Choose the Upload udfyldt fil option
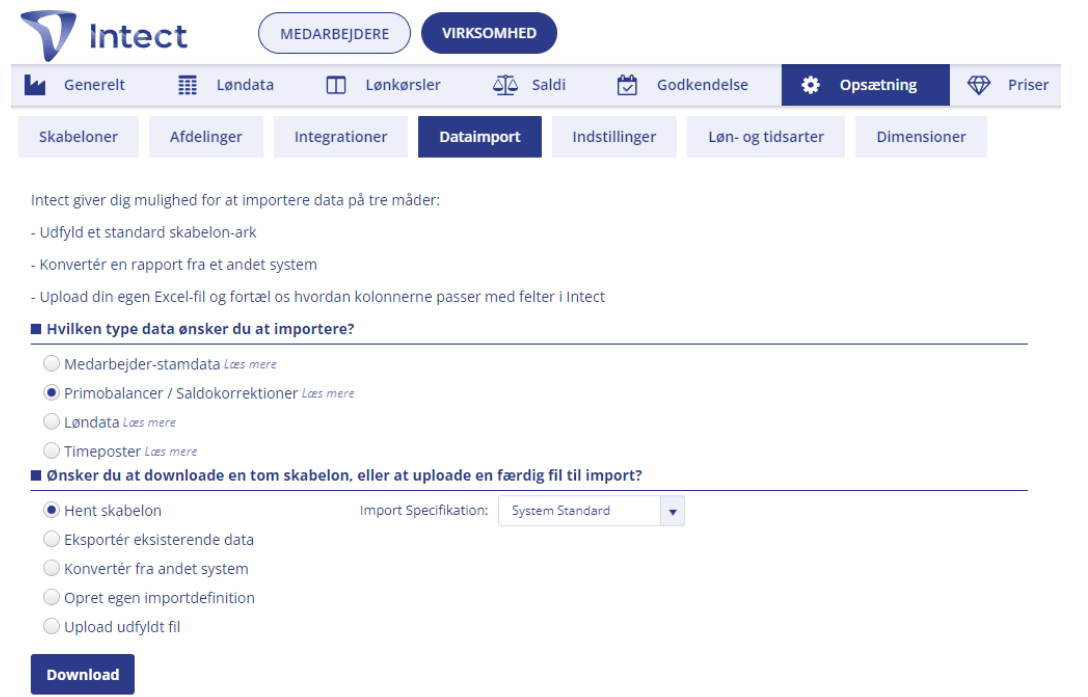Screen dimensions: 1088x697 click(x=51, y=626)
